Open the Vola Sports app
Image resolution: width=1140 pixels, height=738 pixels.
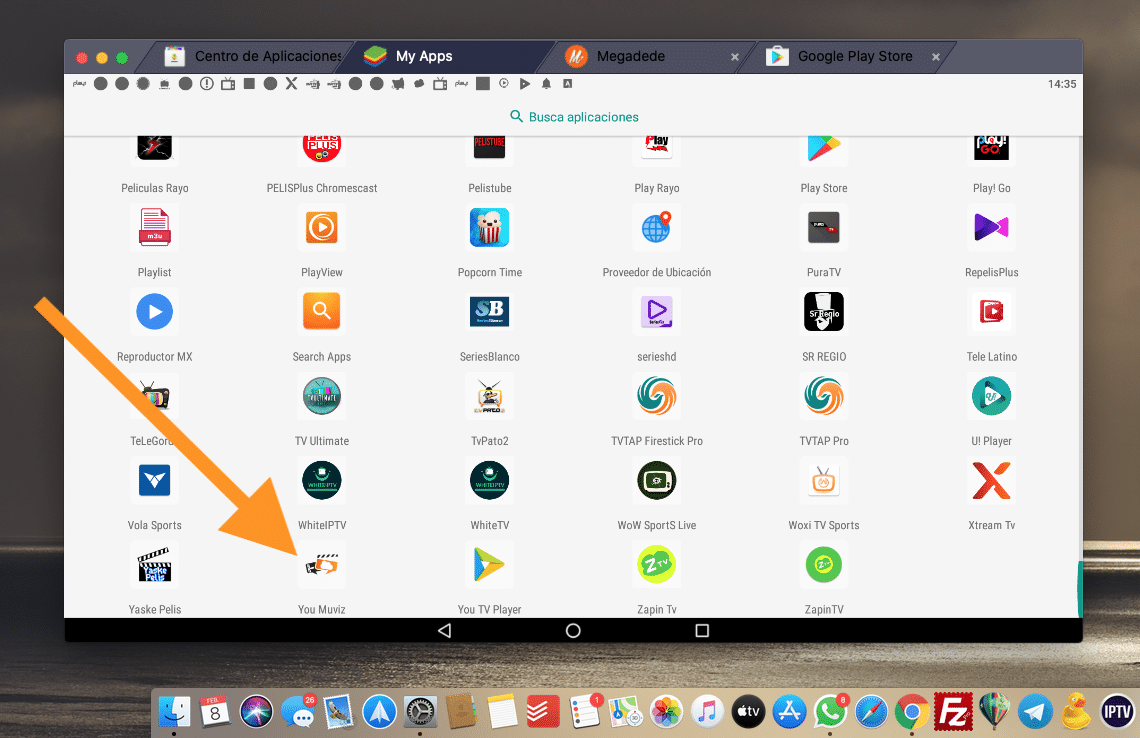click(x=155, y=482)
